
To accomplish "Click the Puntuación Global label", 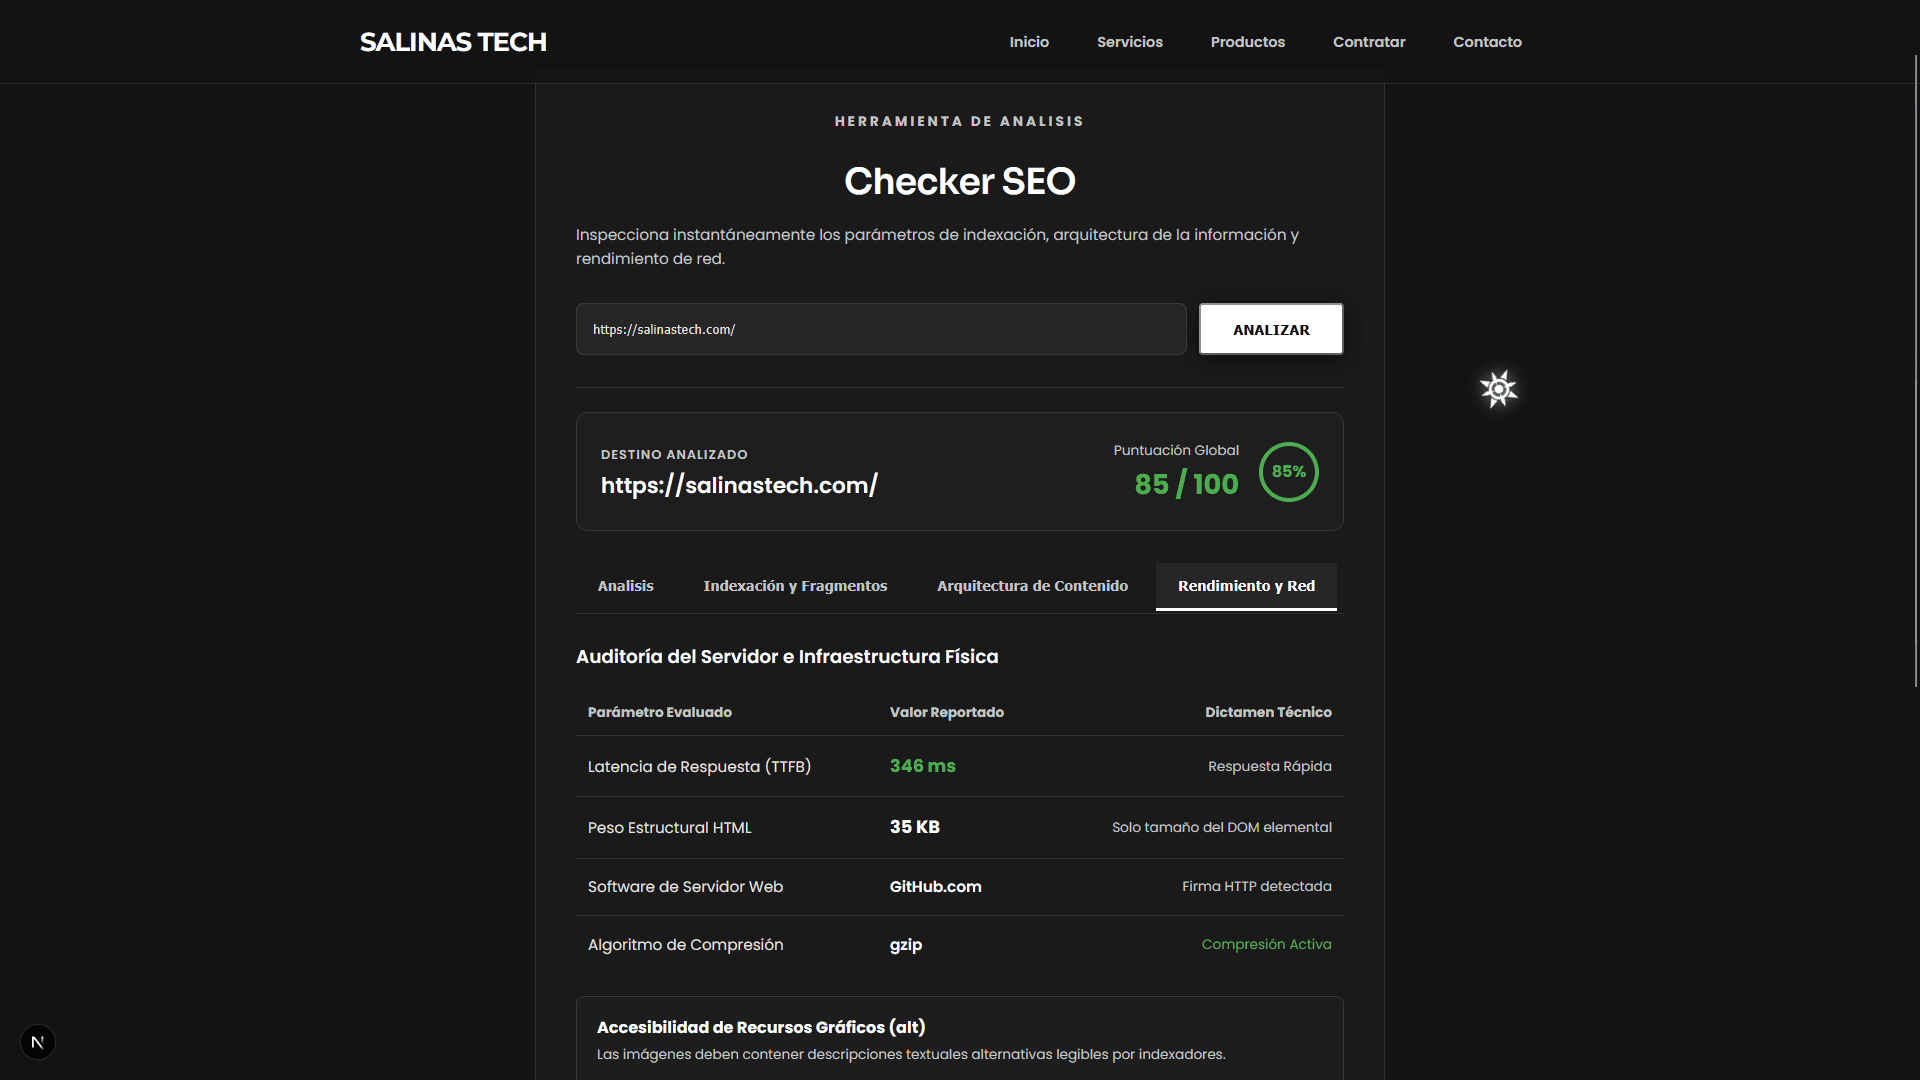I will (x=1176, y=450).
